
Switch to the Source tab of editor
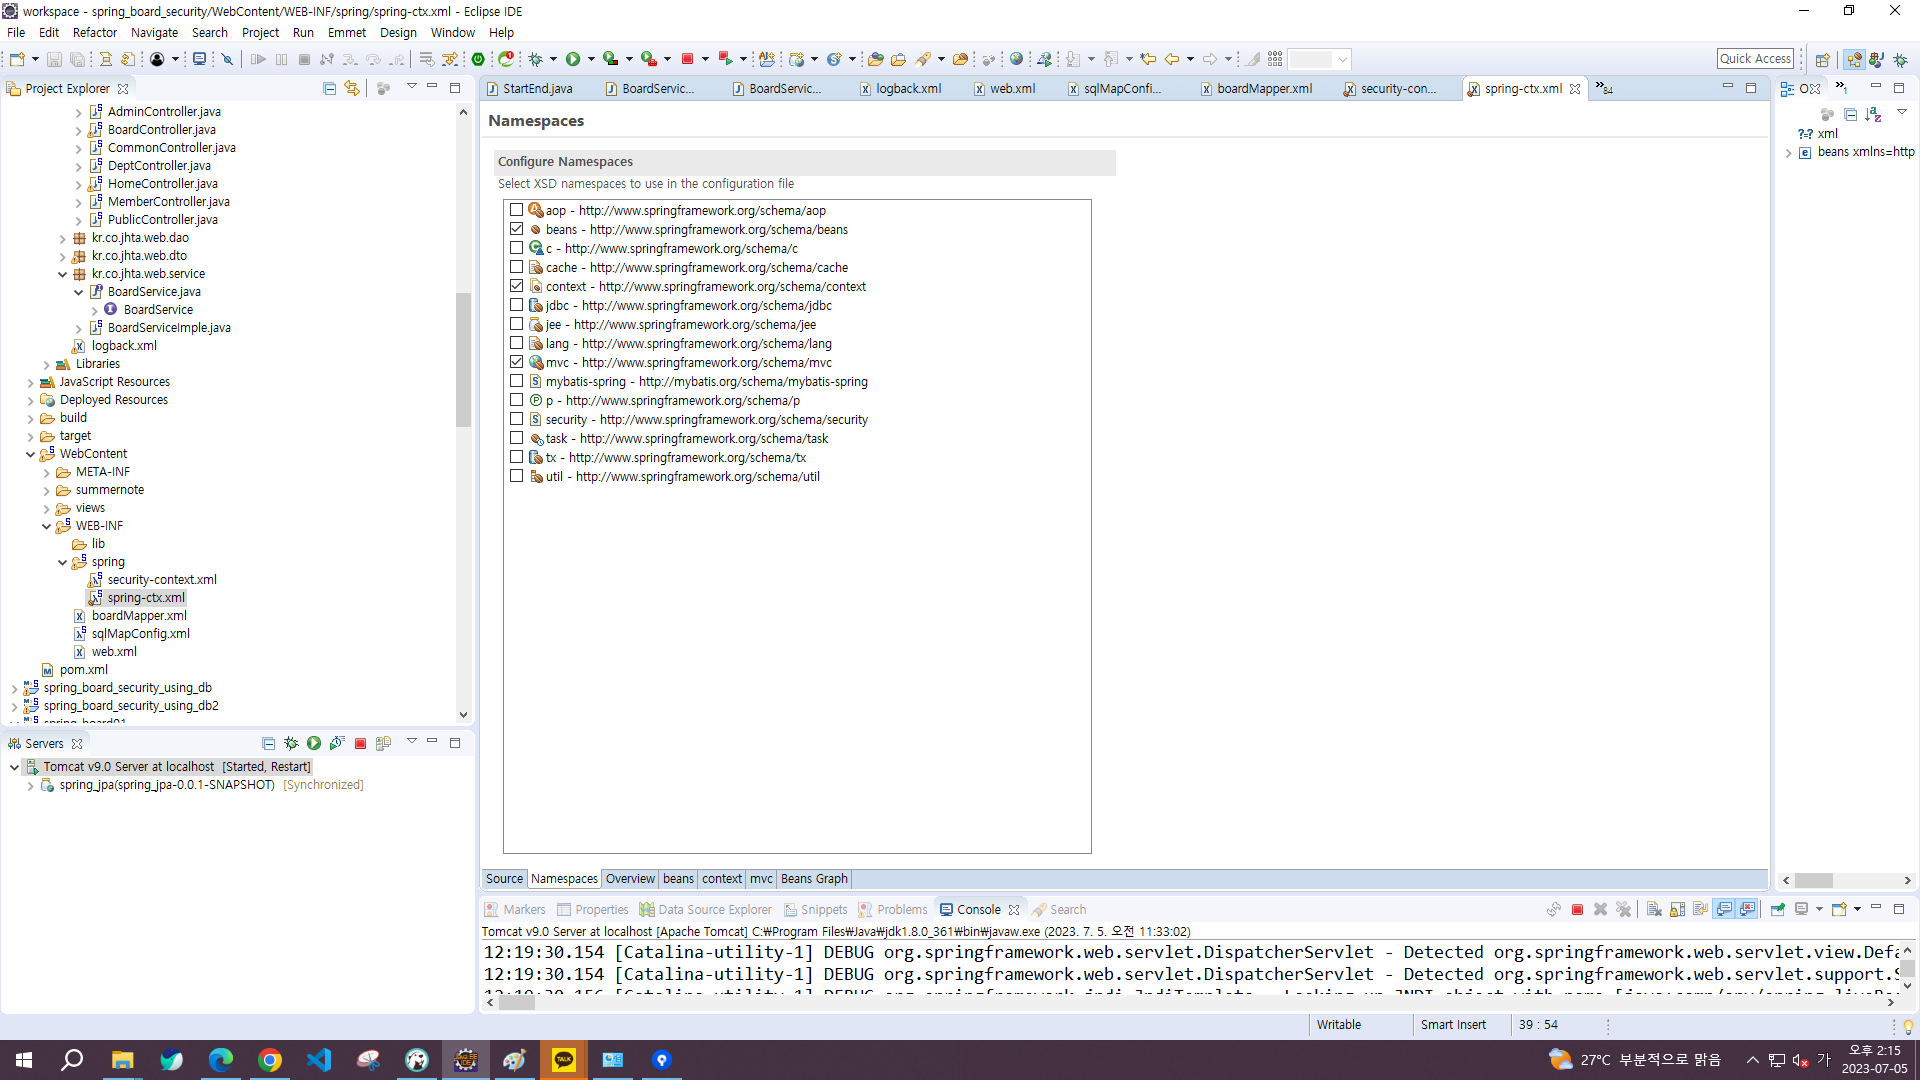coord(504,879)
